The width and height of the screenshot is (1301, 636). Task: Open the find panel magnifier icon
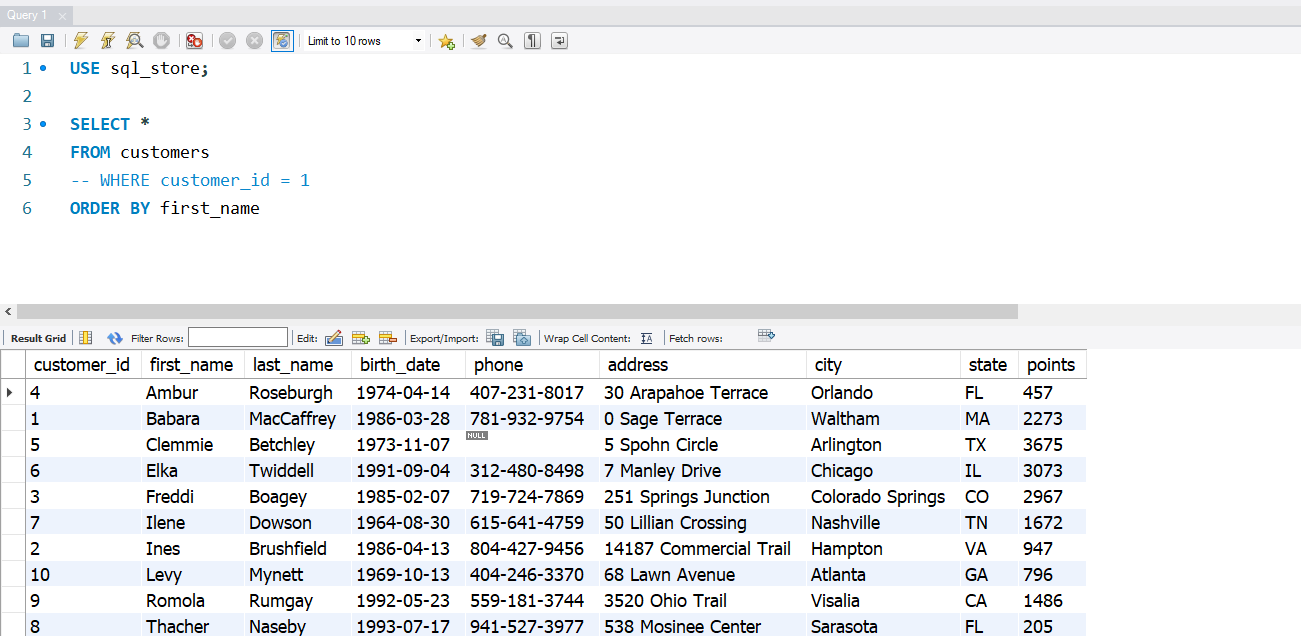(x=505, y=41)
